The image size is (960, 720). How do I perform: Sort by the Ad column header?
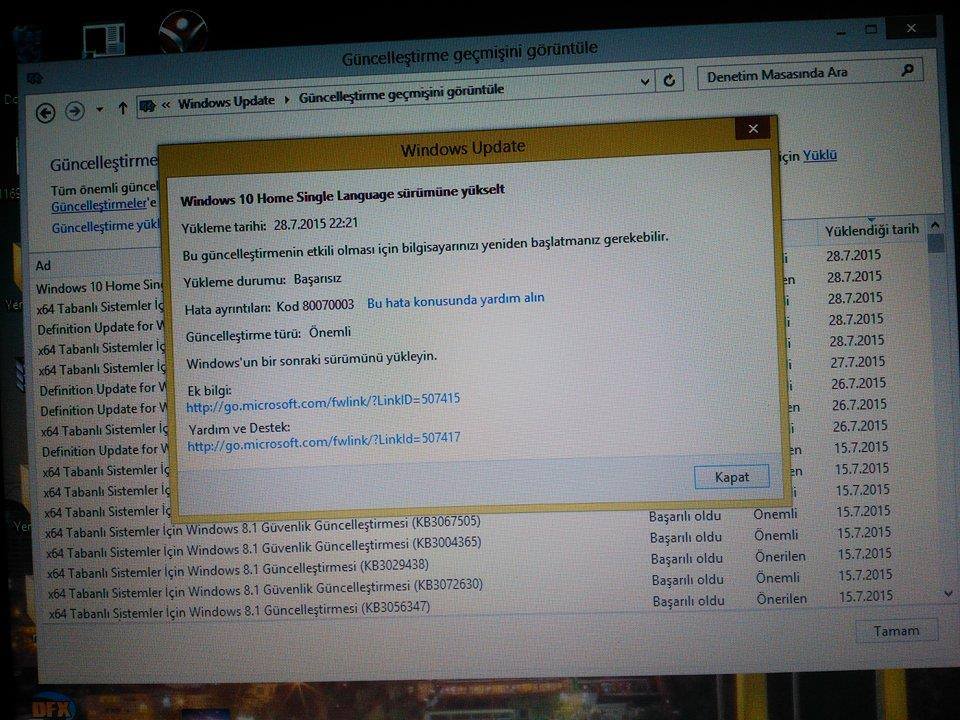click(43, 265)
